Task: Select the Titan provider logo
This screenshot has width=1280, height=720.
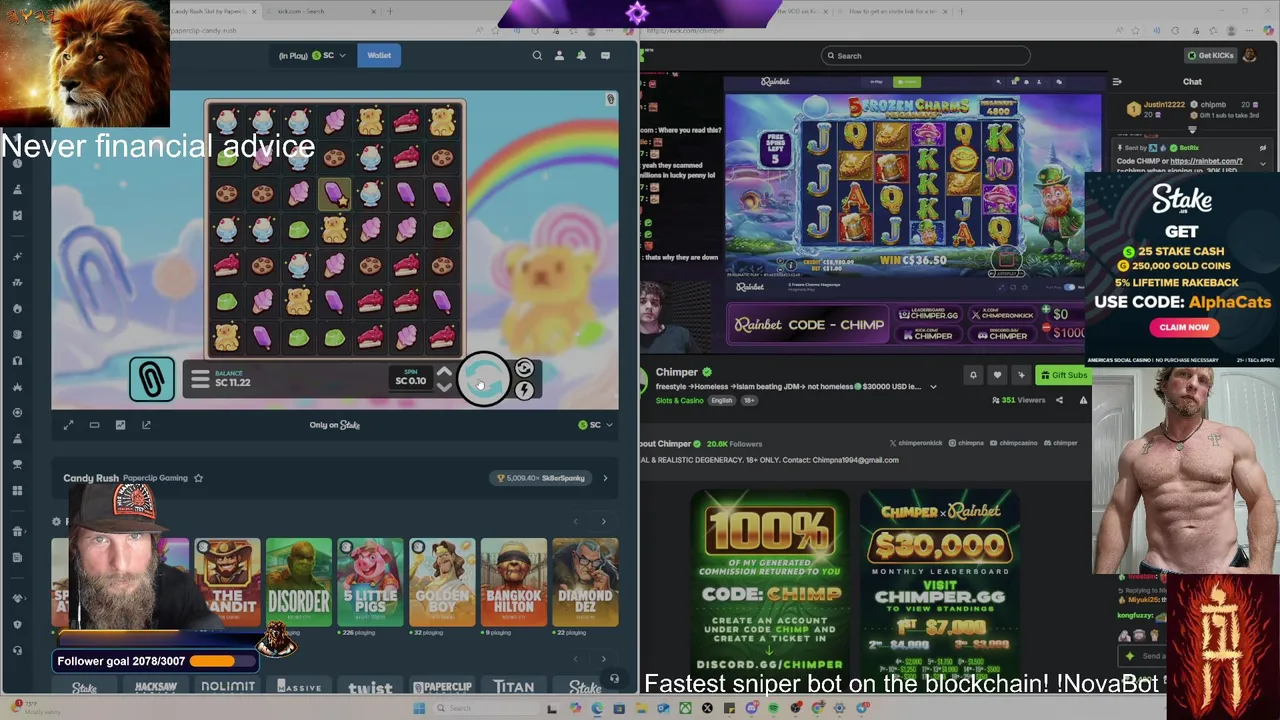Action: 513,687
